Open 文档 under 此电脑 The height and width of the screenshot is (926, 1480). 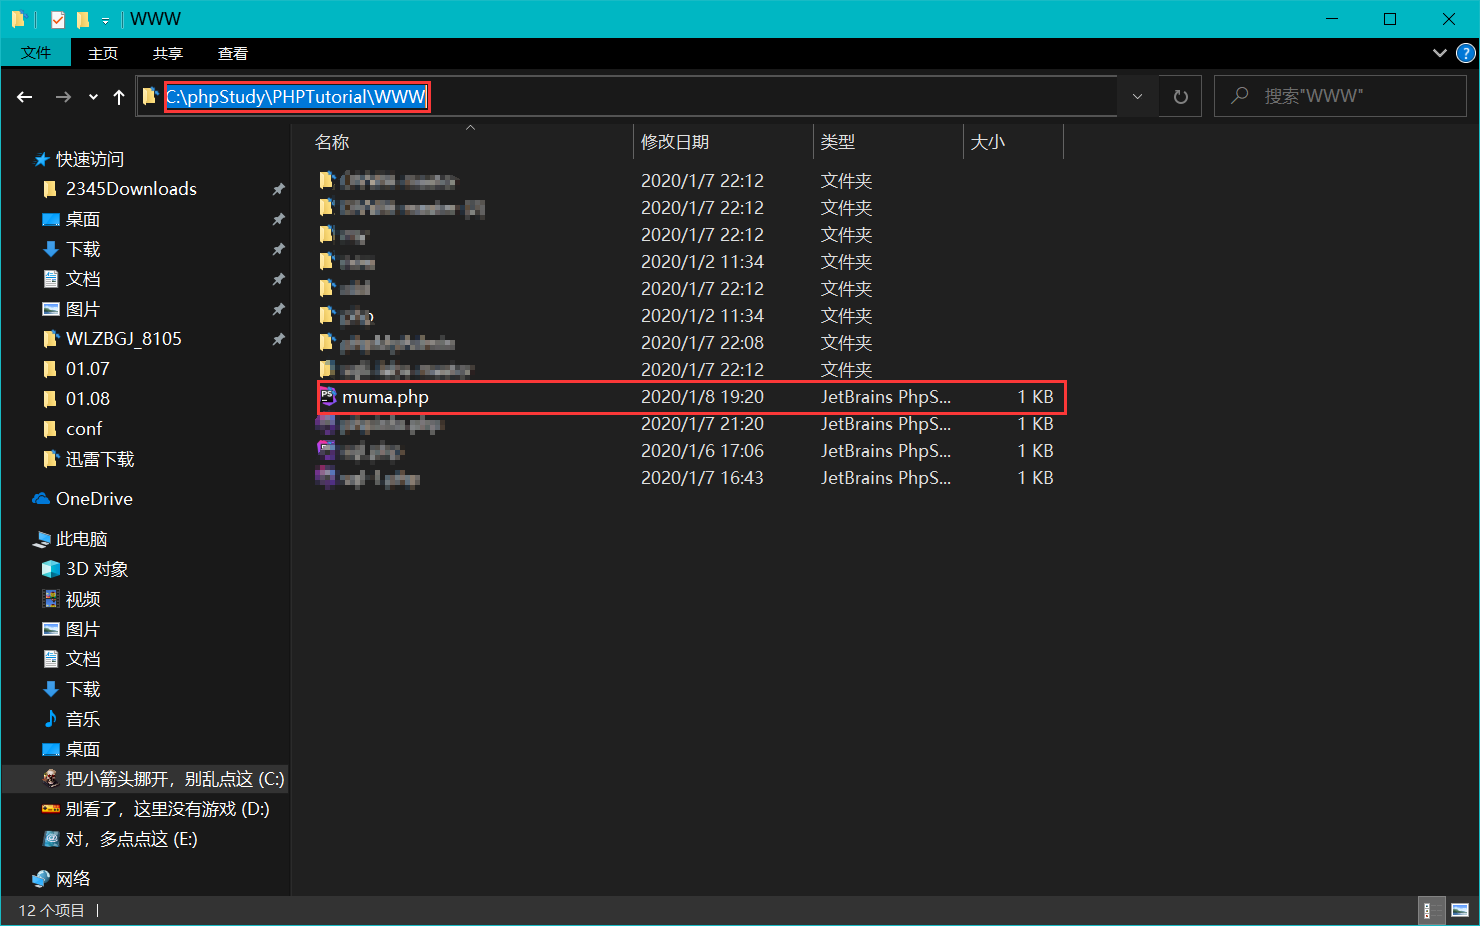(83, 659)
